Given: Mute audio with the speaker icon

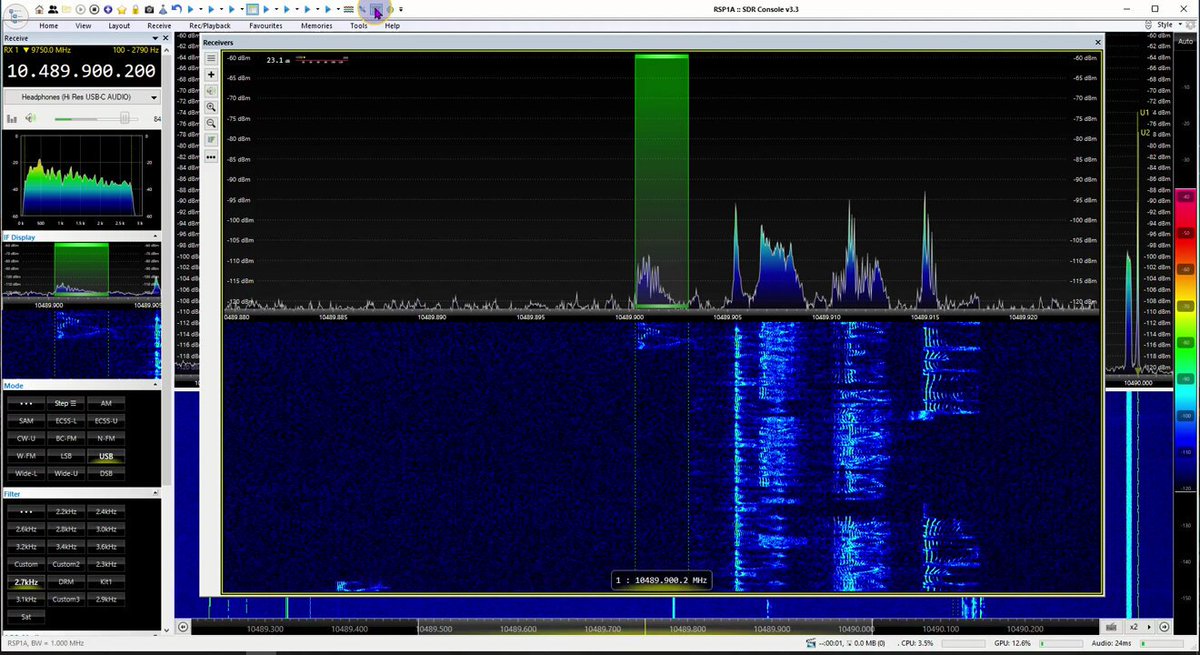Looking at the screenshot, I should (x=31, y=118).
